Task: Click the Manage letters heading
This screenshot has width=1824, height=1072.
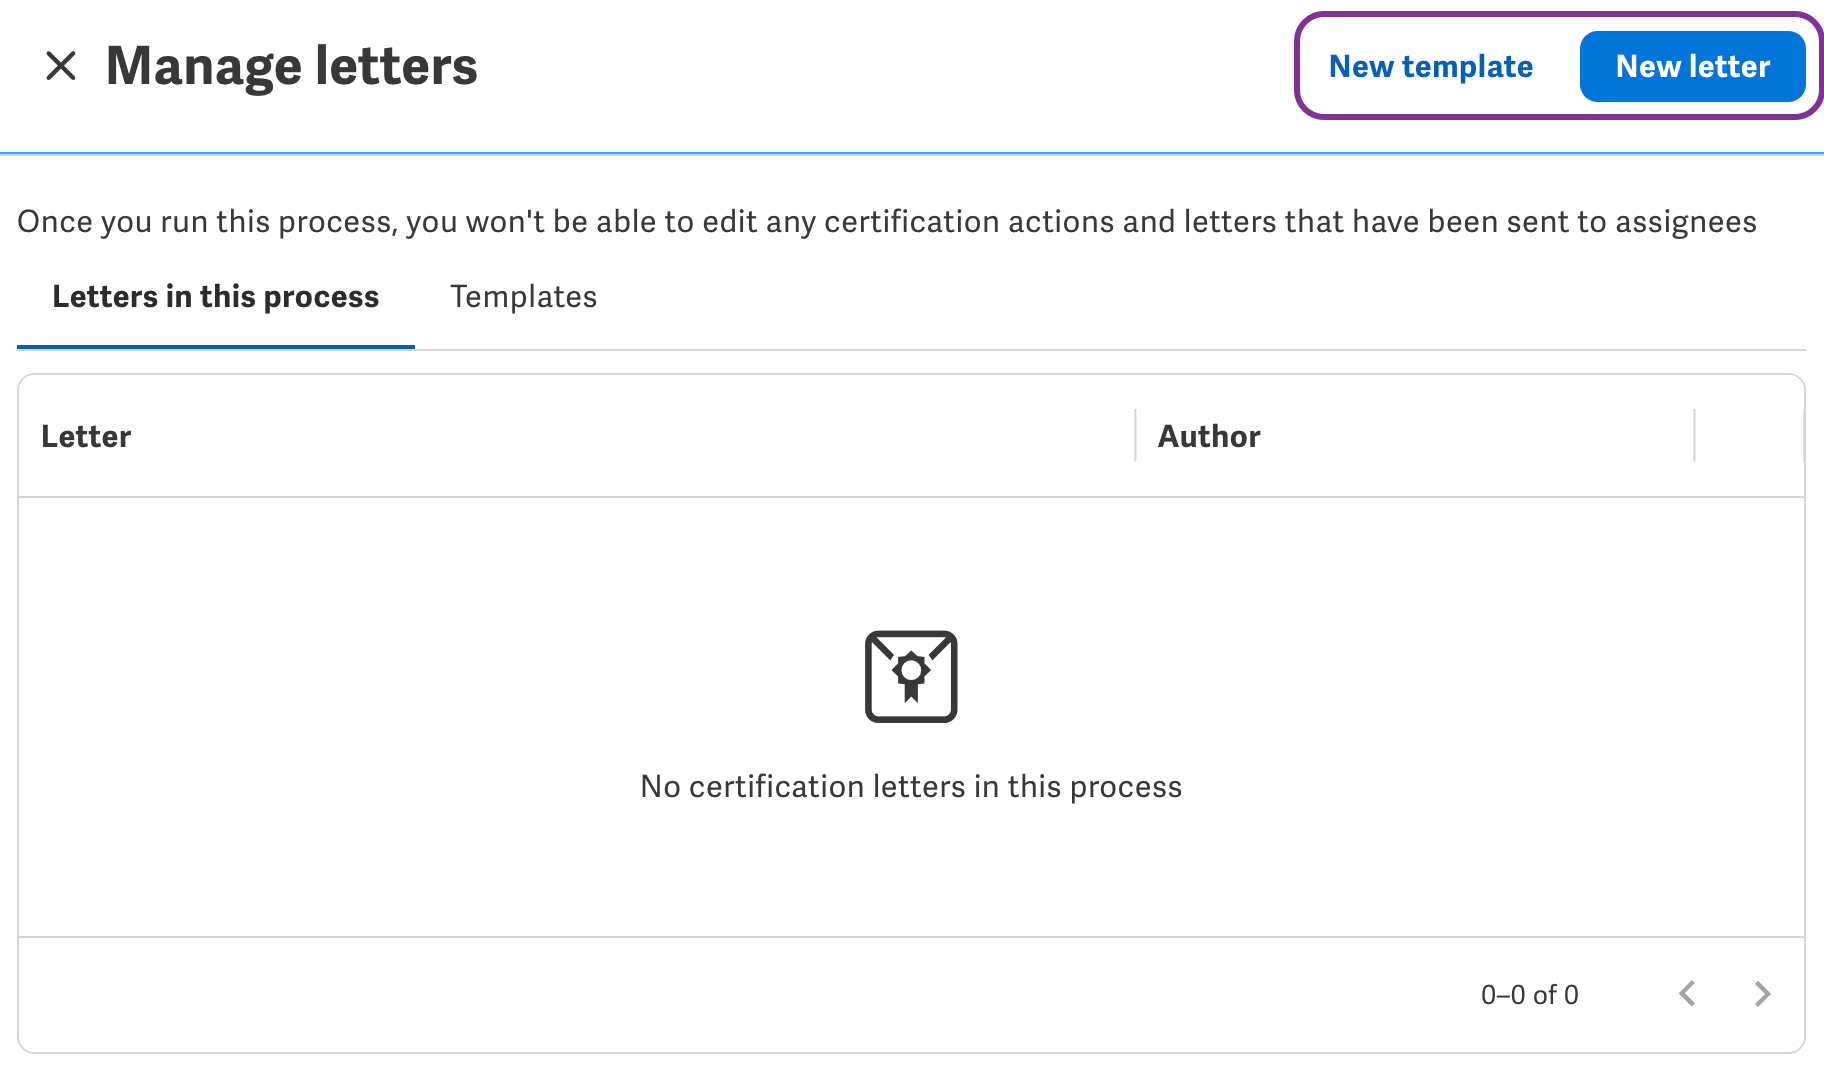Action: [x=292, y=67]
